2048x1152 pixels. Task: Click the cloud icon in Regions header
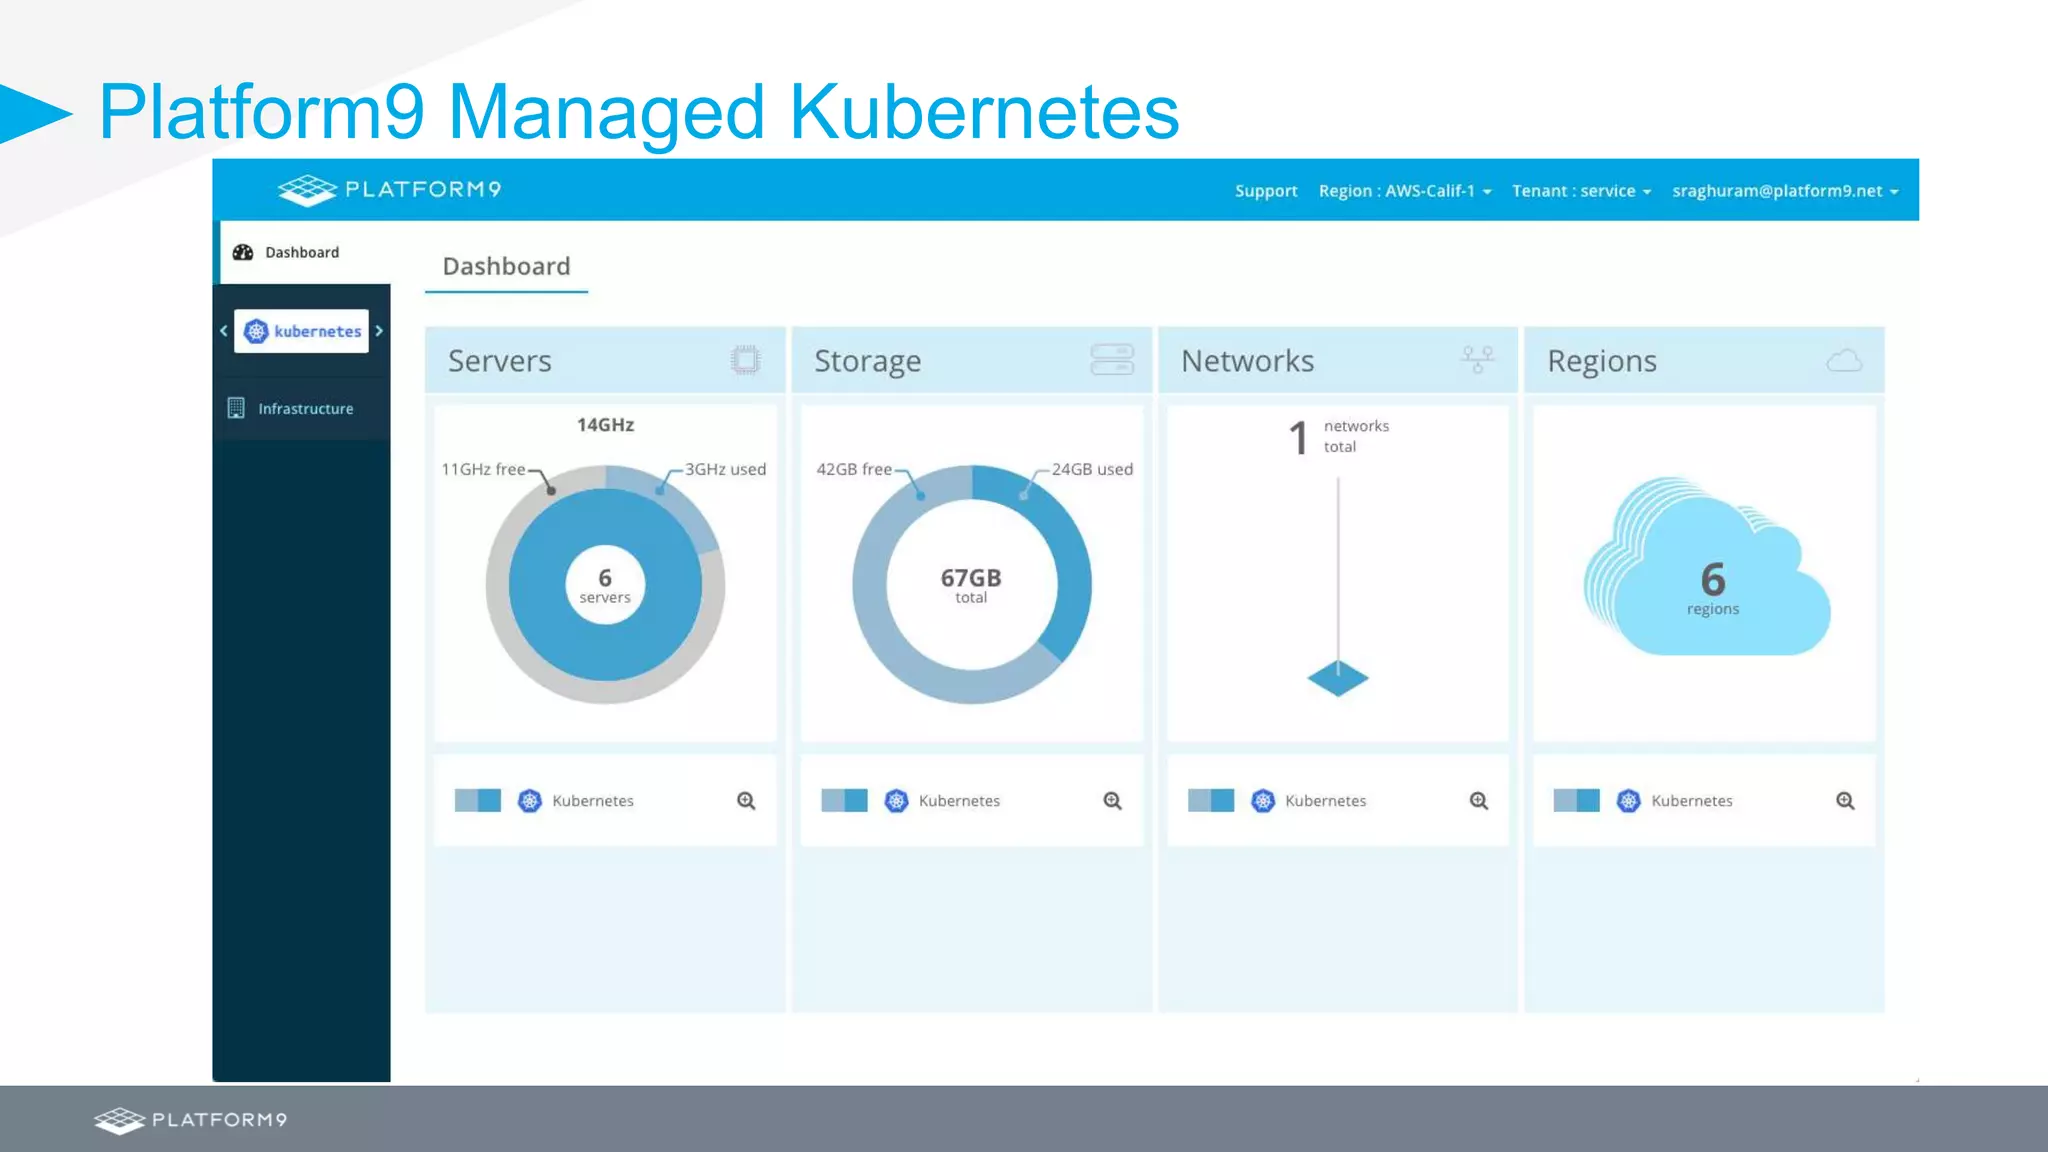1844,361
